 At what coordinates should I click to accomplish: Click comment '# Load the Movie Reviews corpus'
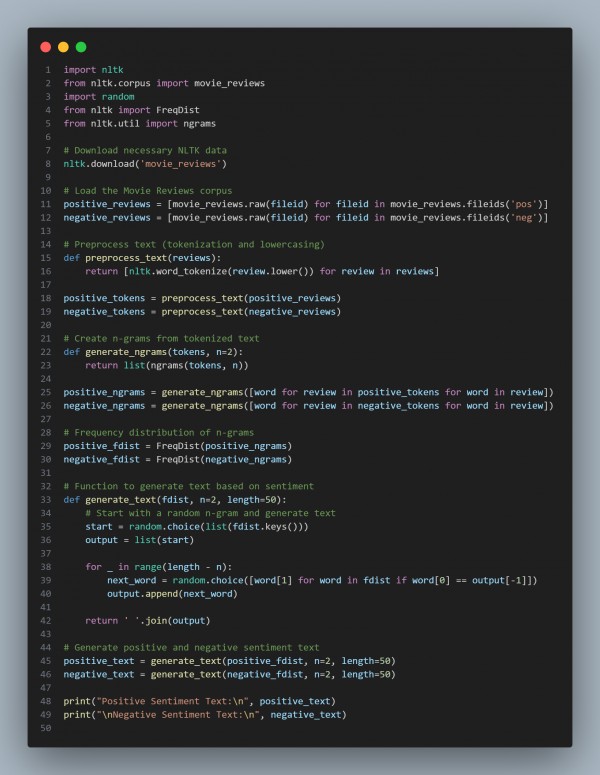[x=148, y=191]
